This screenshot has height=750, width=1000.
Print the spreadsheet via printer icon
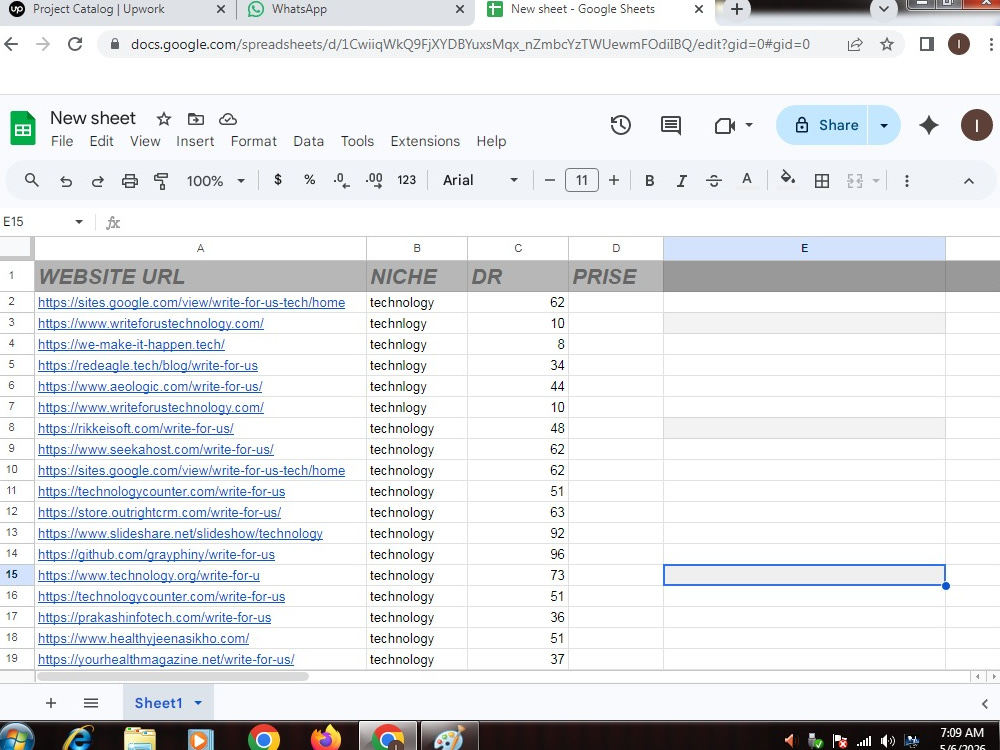pyautogui.click(x=129, y=181)
